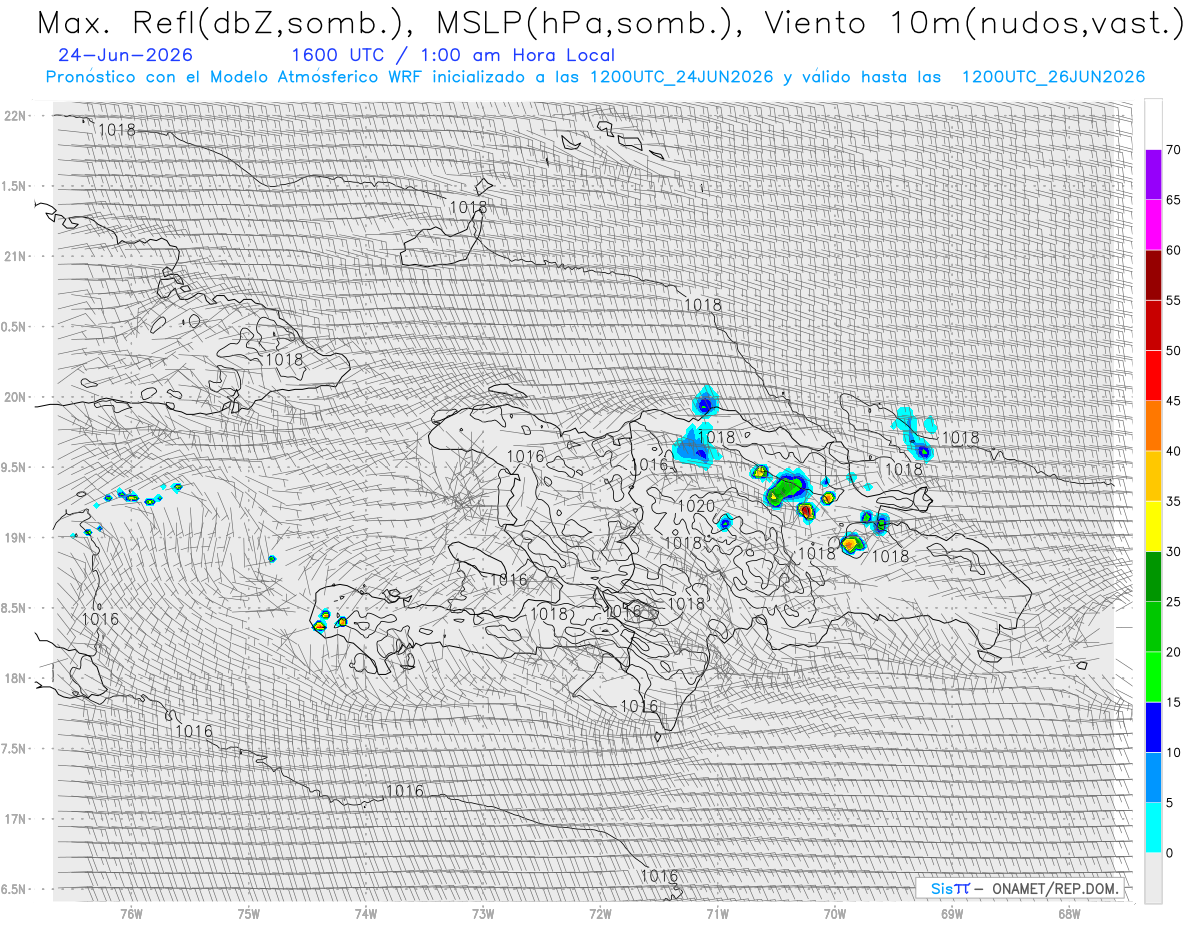1200x927 pixels.
Task: Select the dark red 50–55 dBZ legend swatch
Action: 1153,326
